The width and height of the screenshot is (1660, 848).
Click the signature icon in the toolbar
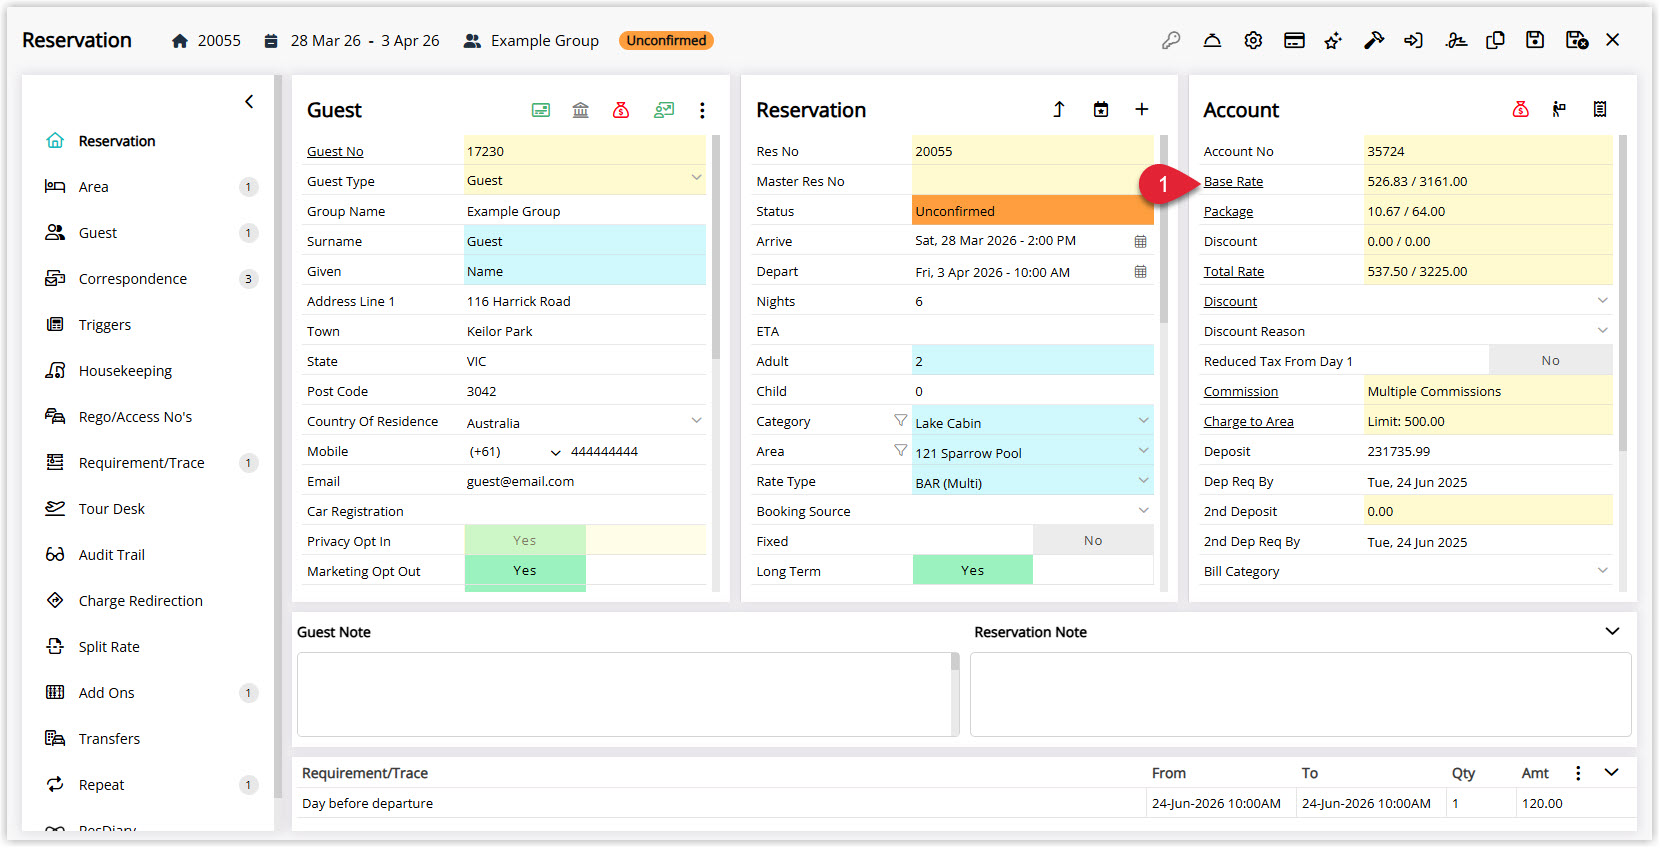click(x=1456, y=40)
